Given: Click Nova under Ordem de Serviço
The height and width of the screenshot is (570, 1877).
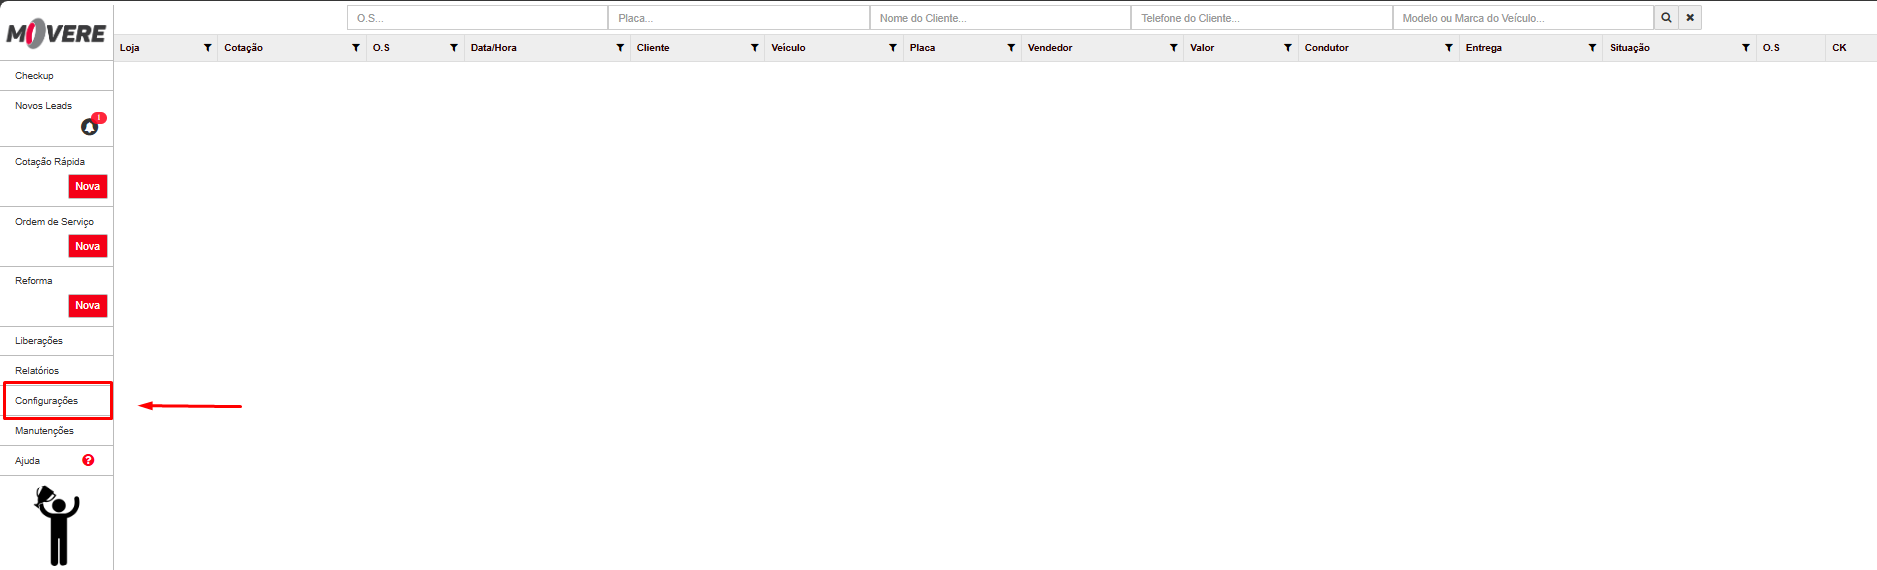Looking at the screenshot, I should 88,246.
